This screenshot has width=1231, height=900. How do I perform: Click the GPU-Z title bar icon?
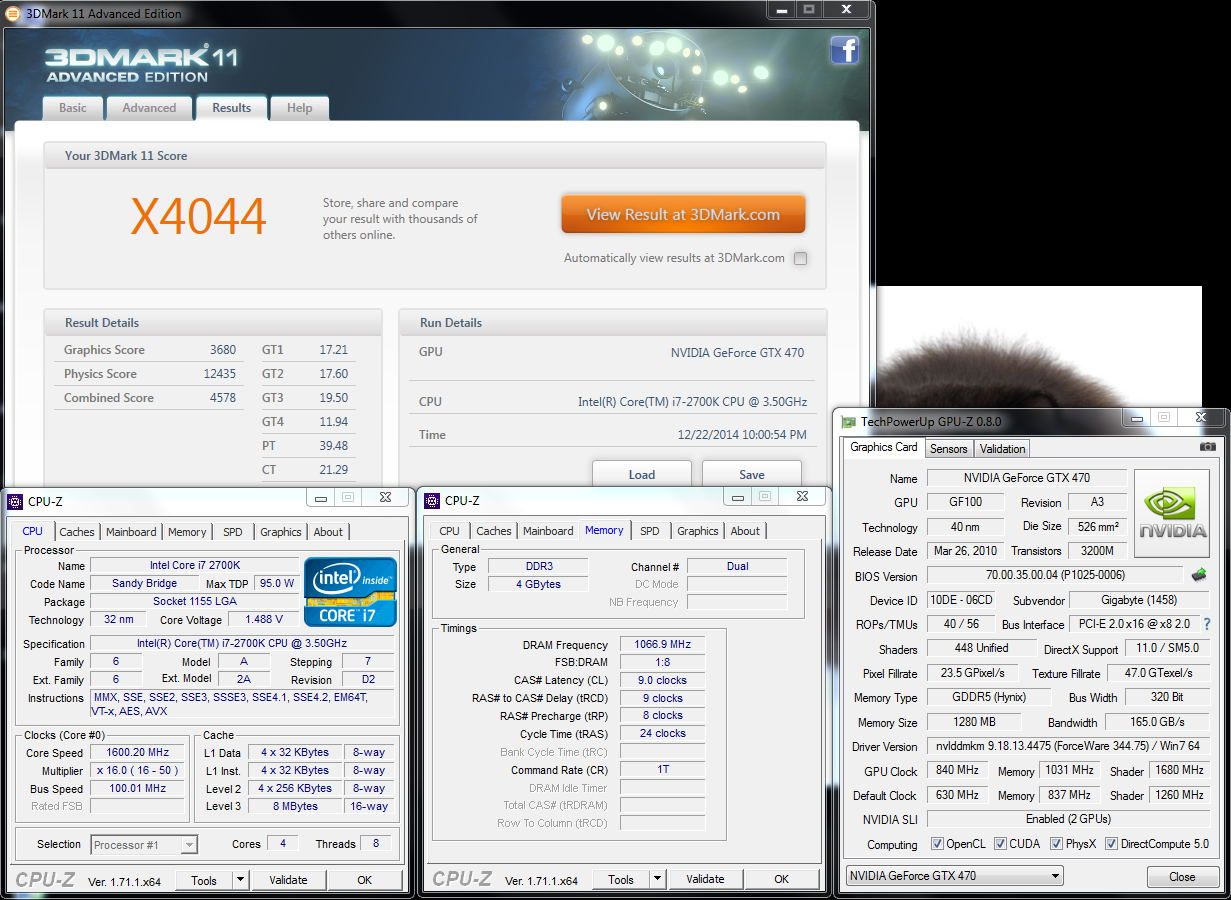coord(849,422)
